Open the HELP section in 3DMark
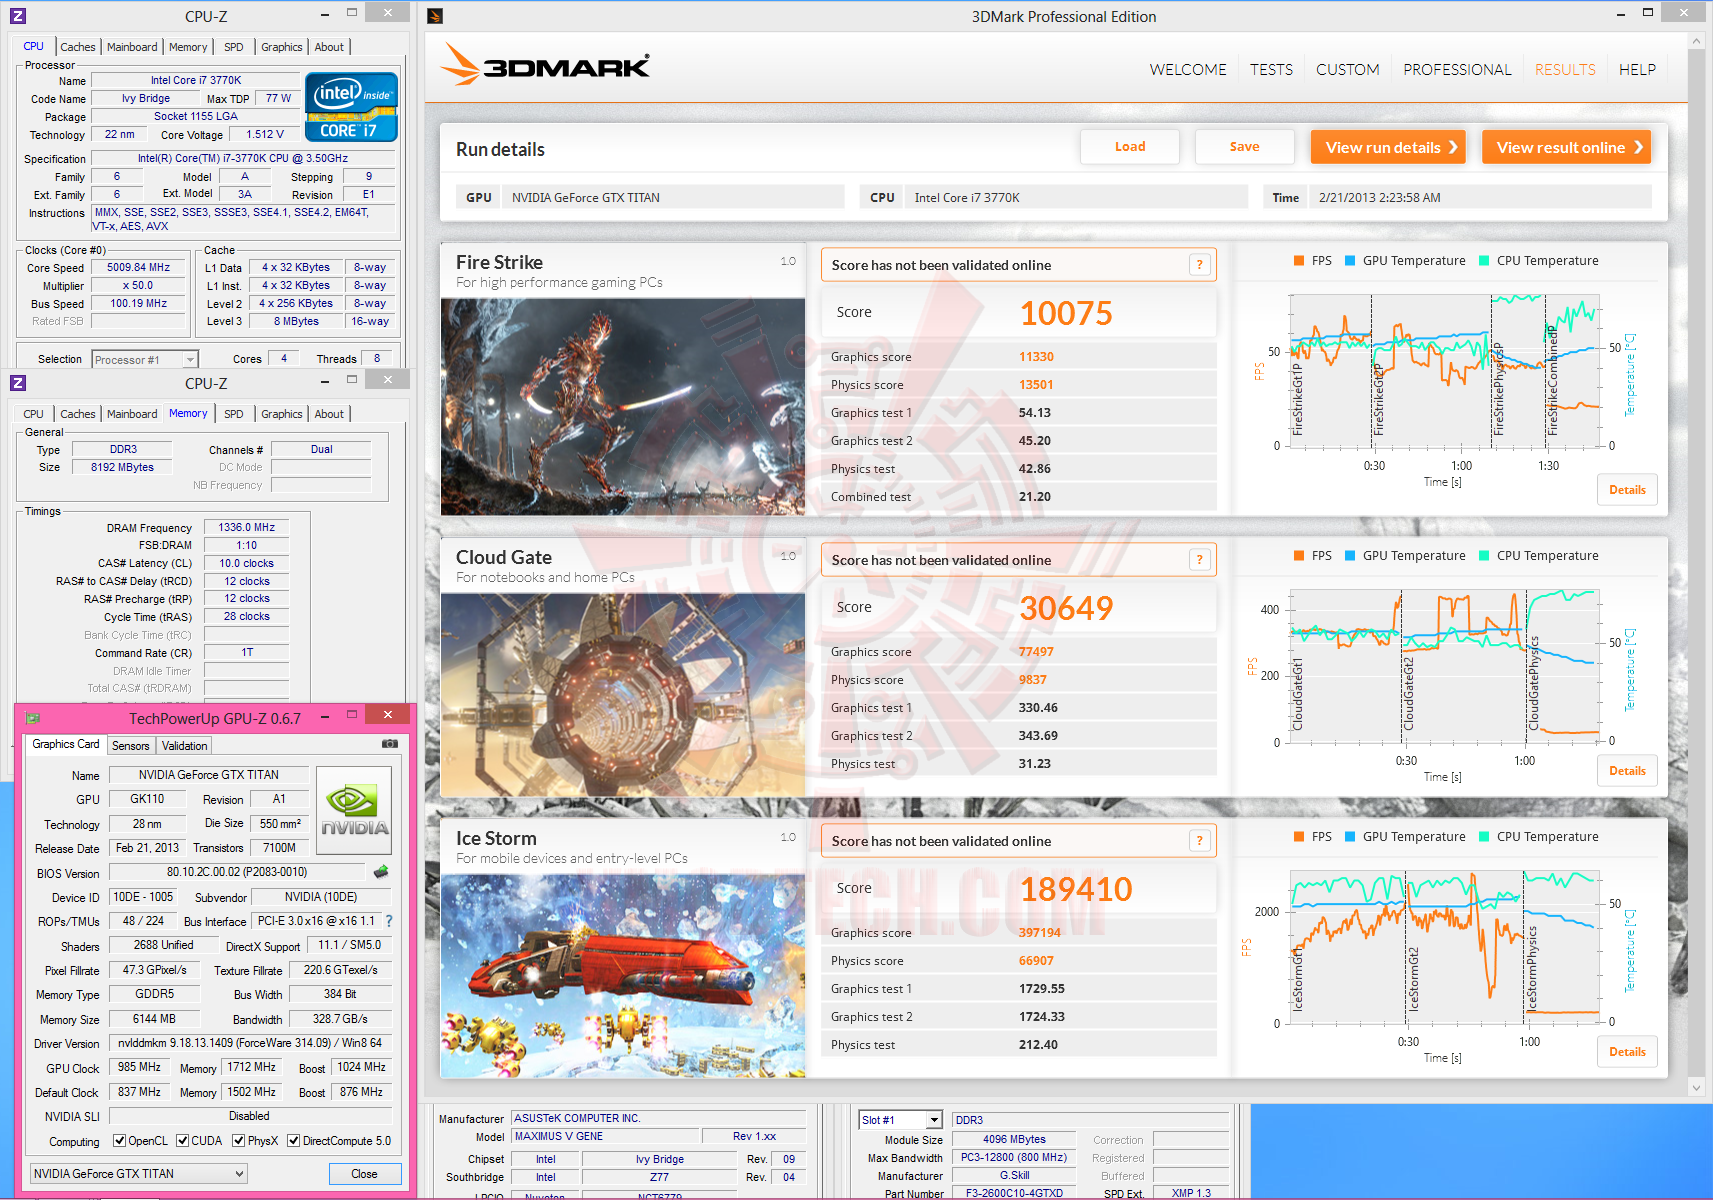 point(1637,69)
